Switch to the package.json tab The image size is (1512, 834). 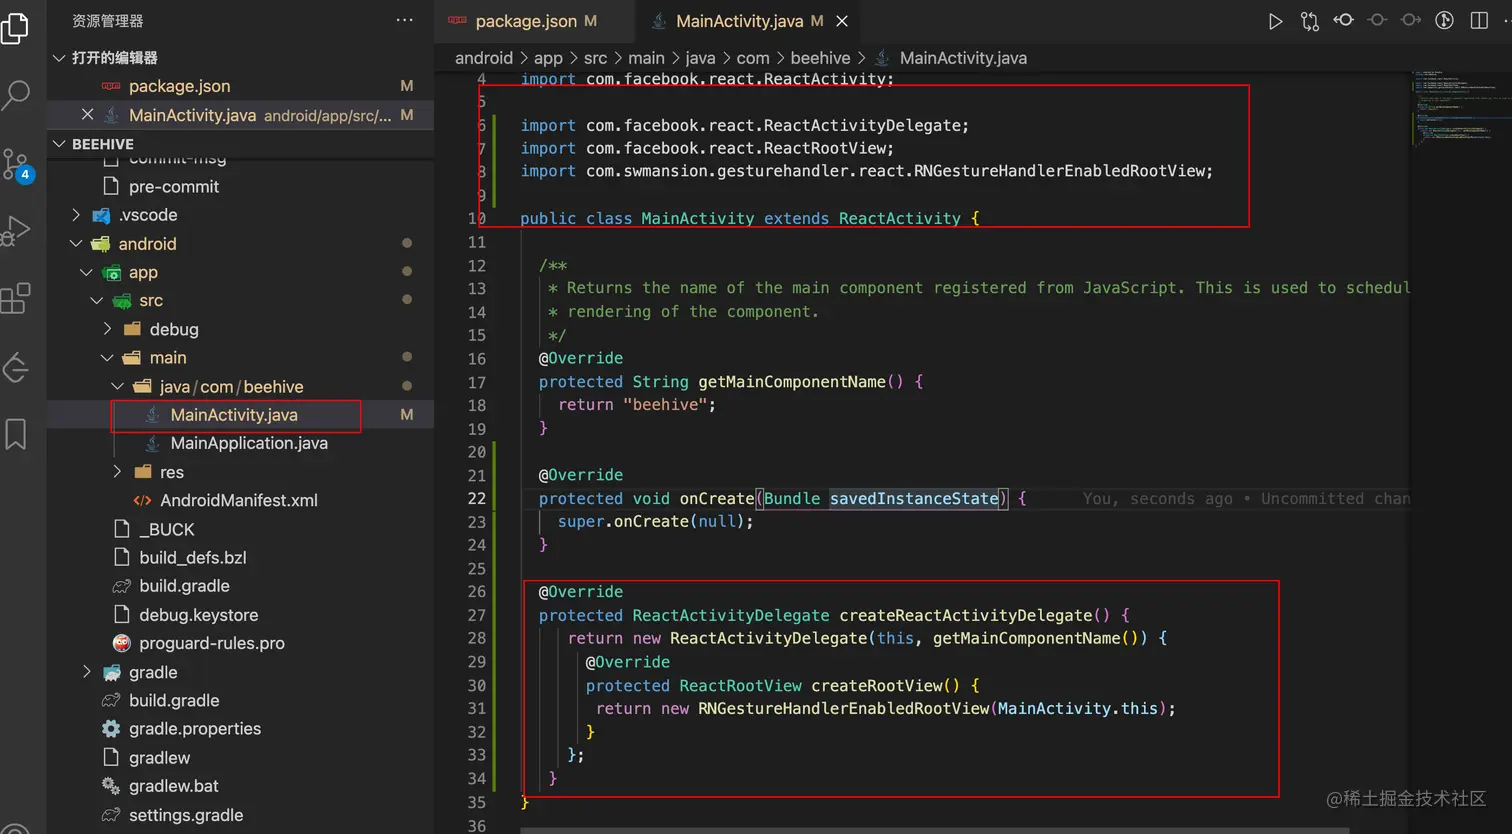535,21
